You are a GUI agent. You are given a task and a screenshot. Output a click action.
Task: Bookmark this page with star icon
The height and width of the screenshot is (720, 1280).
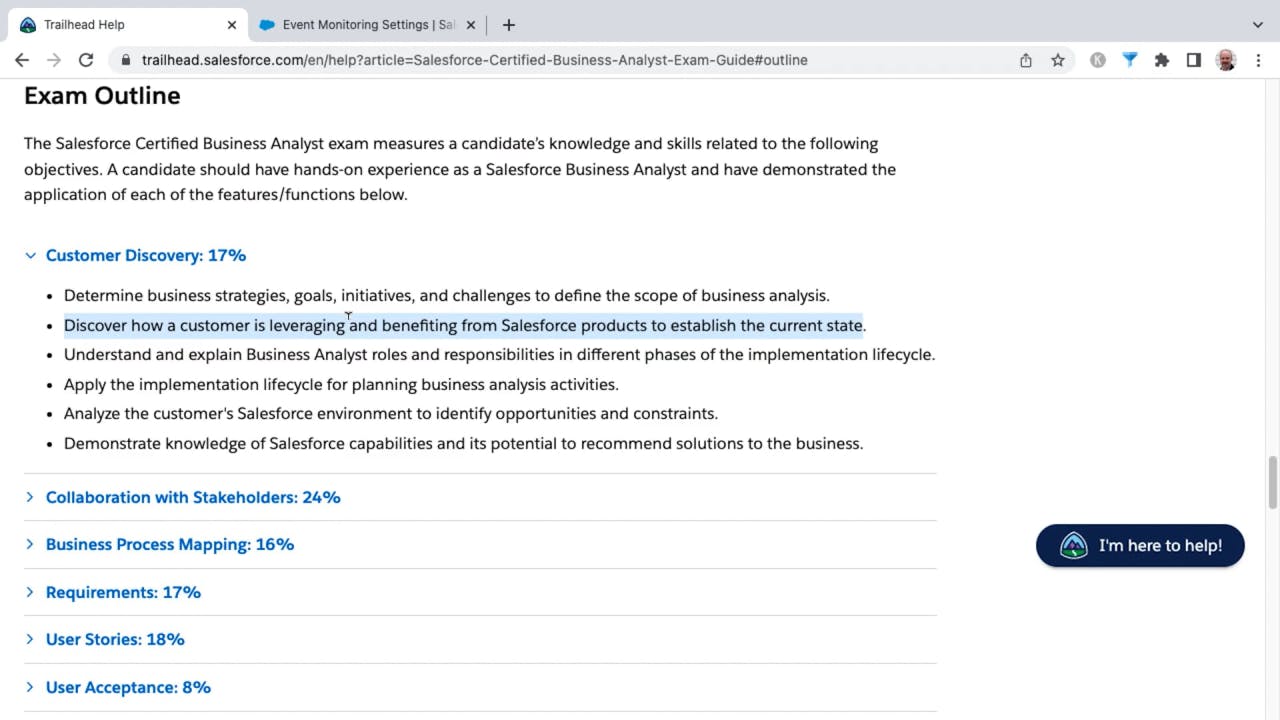pyautogui.click(x=1058, y=60)
